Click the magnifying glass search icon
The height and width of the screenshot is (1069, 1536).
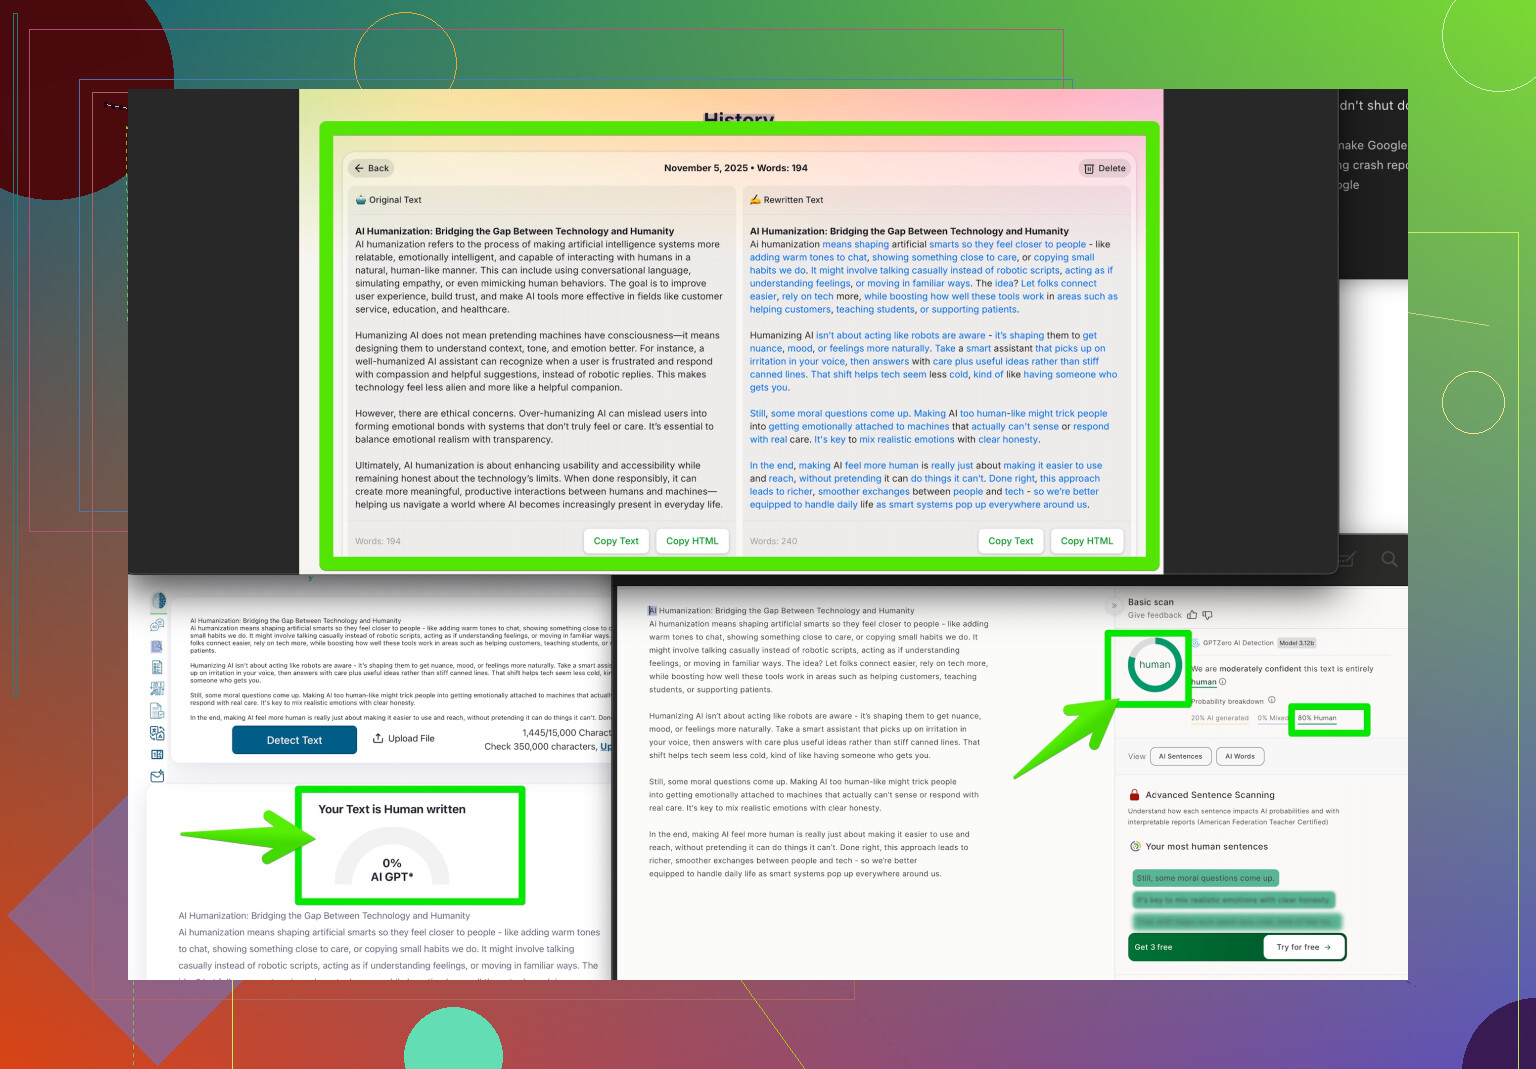click(x=1389, y=559)
